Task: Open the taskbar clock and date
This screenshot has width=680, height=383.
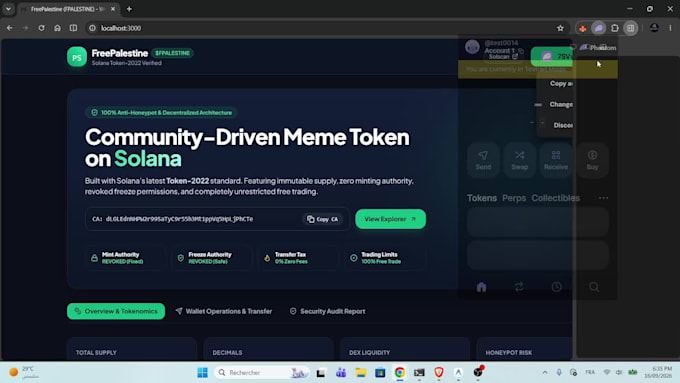Action: pyautogui.click(x=658, y=372)
